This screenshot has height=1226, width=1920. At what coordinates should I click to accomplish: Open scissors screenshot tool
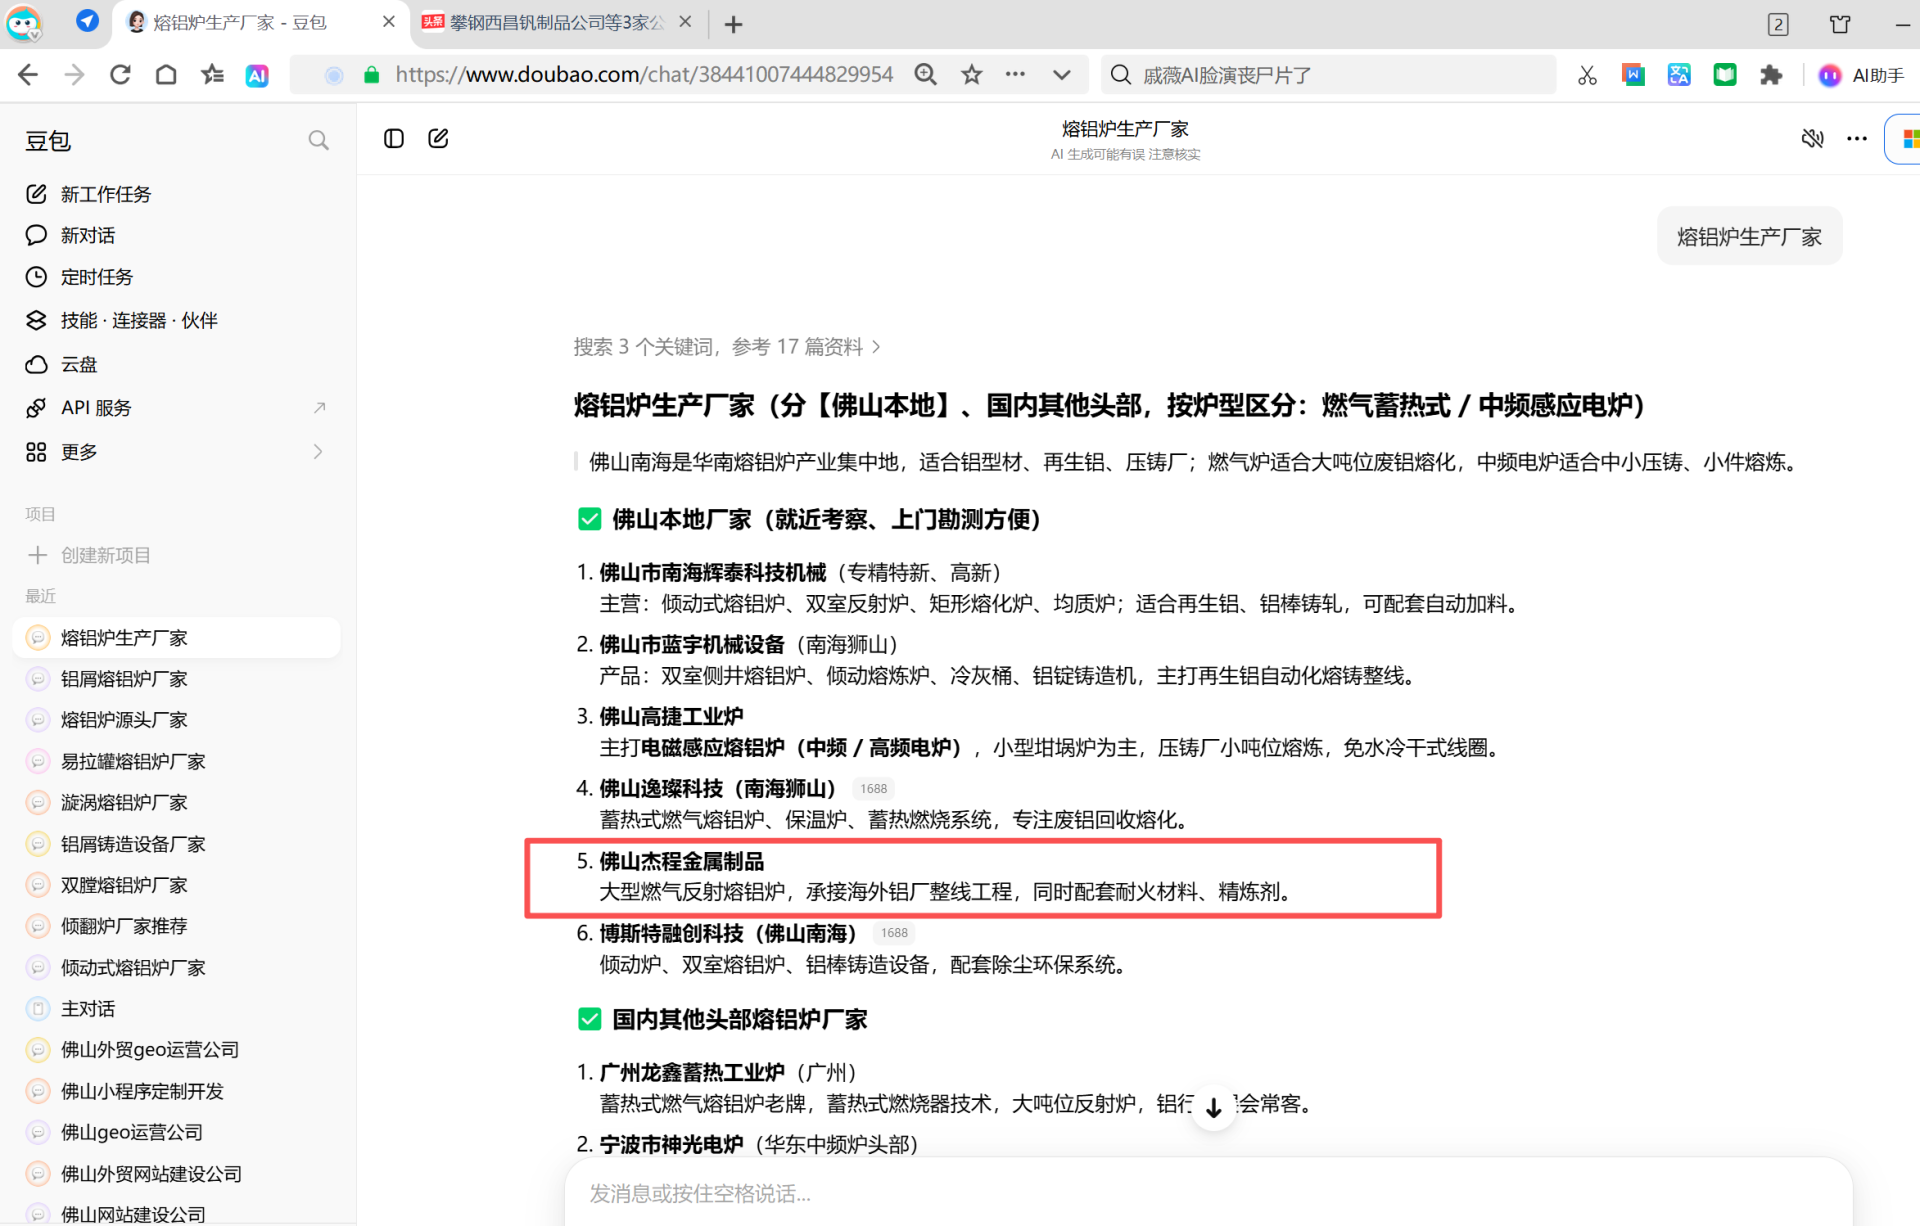click(x=1587, y=75)
